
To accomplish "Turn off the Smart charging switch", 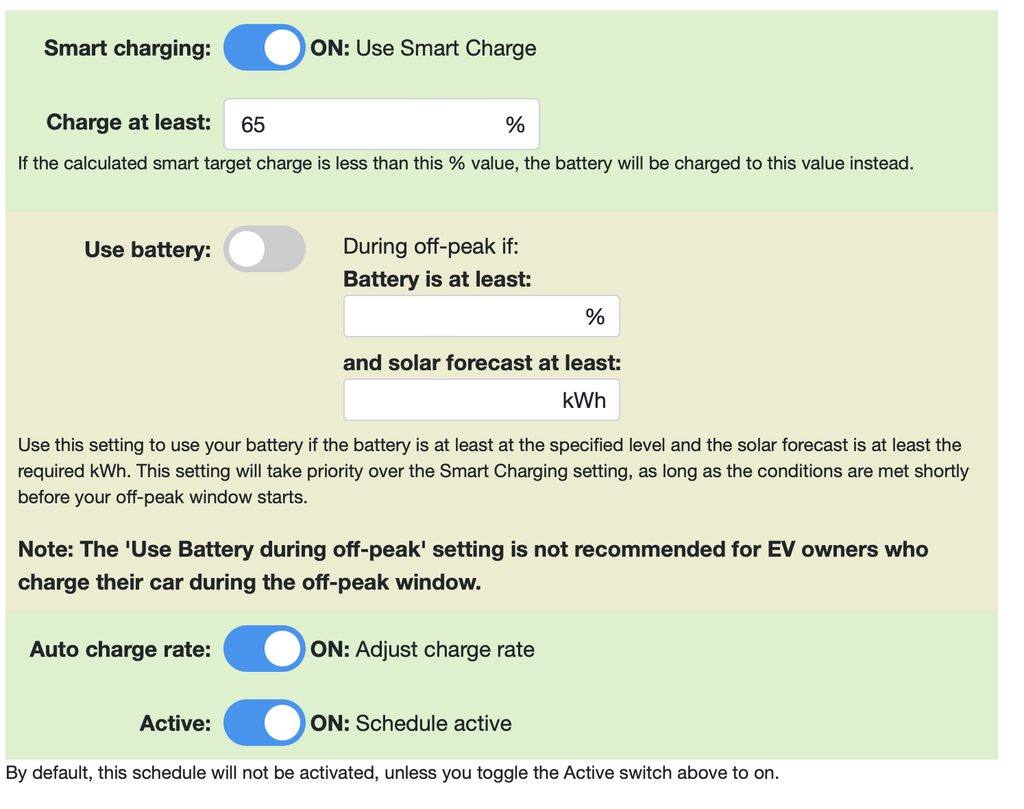I will [x=264, y=48].
